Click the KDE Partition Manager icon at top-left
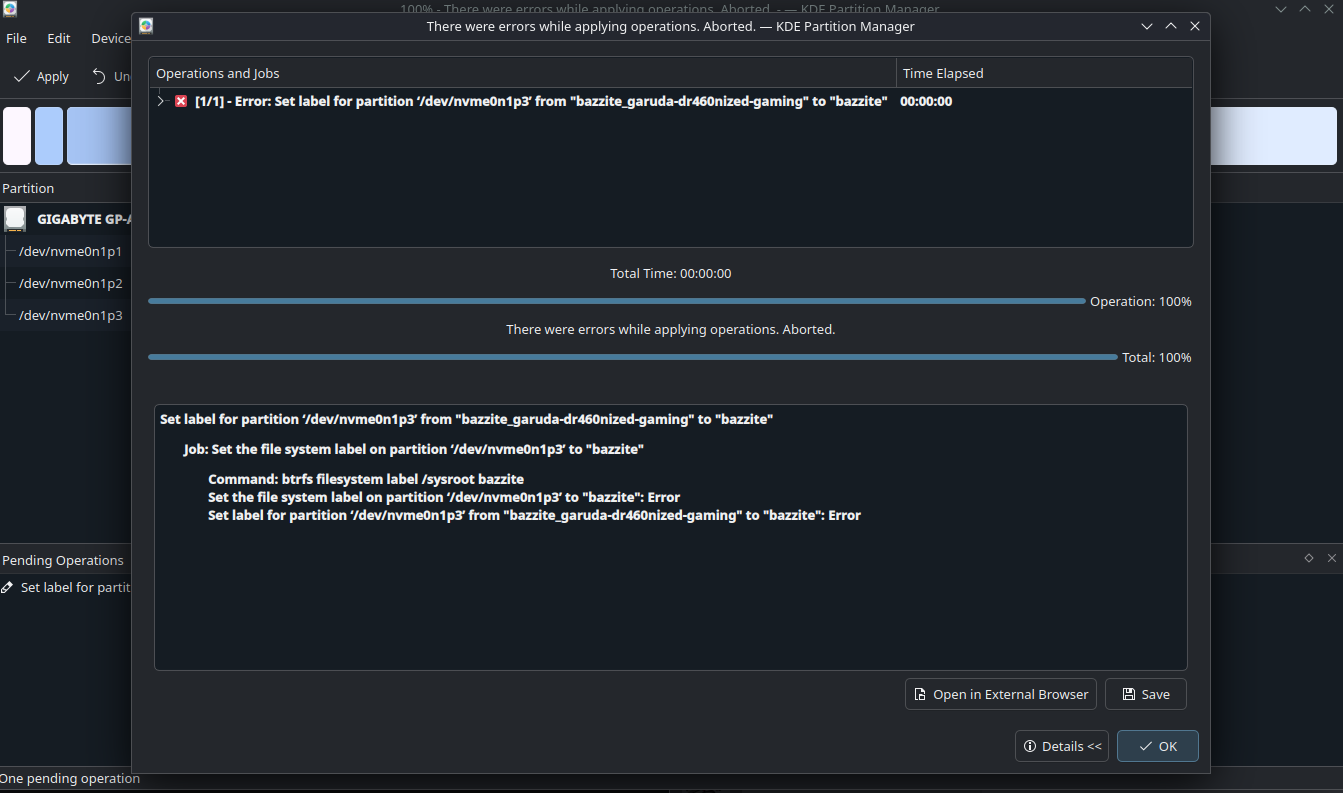This screenshot has width=1343, height=793. click(x=9, y=9)
